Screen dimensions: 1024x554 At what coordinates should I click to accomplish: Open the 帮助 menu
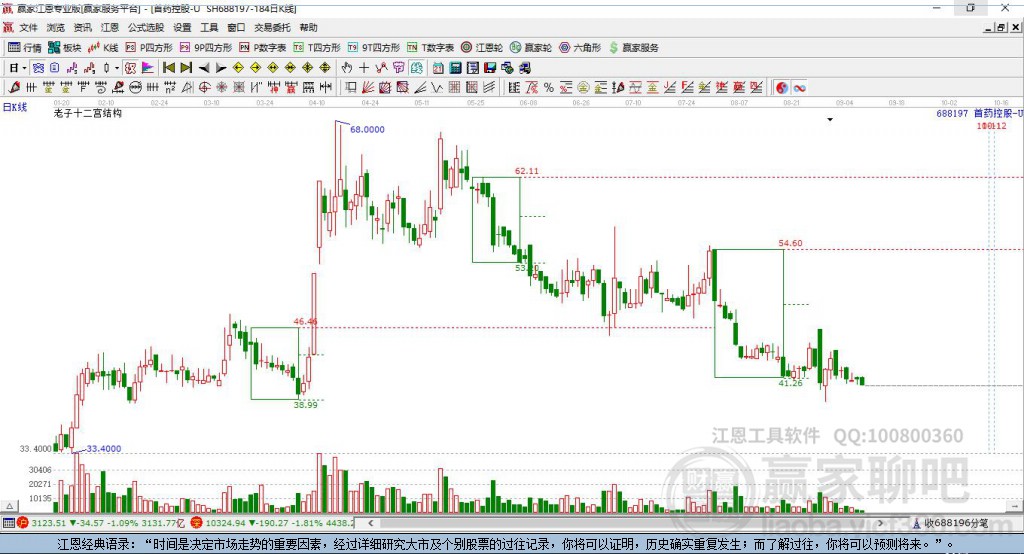coord(308,27)
